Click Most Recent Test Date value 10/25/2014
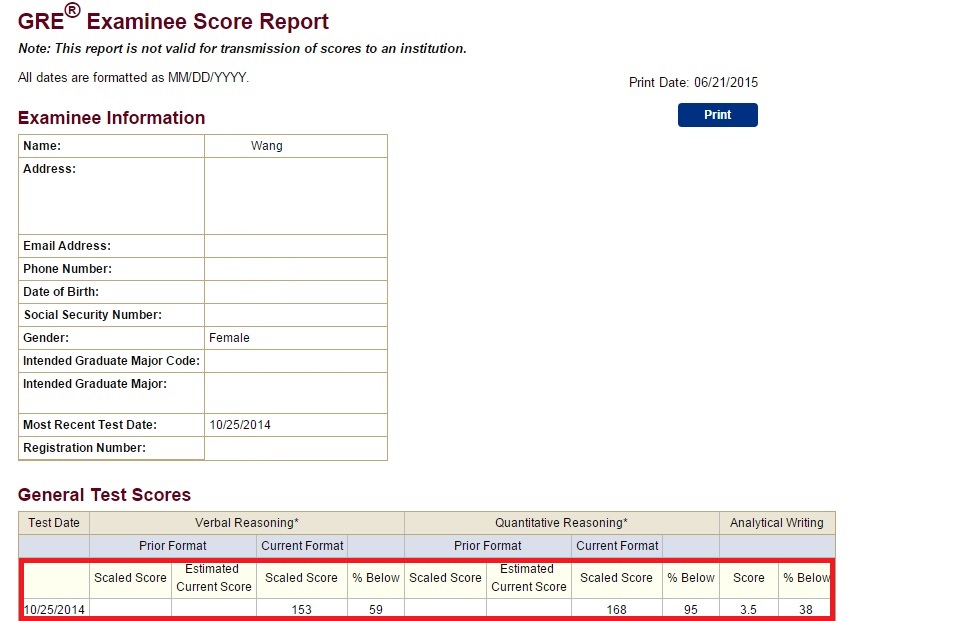The height and width of the screenshot is (621, 977). click(x=240, y=425)
